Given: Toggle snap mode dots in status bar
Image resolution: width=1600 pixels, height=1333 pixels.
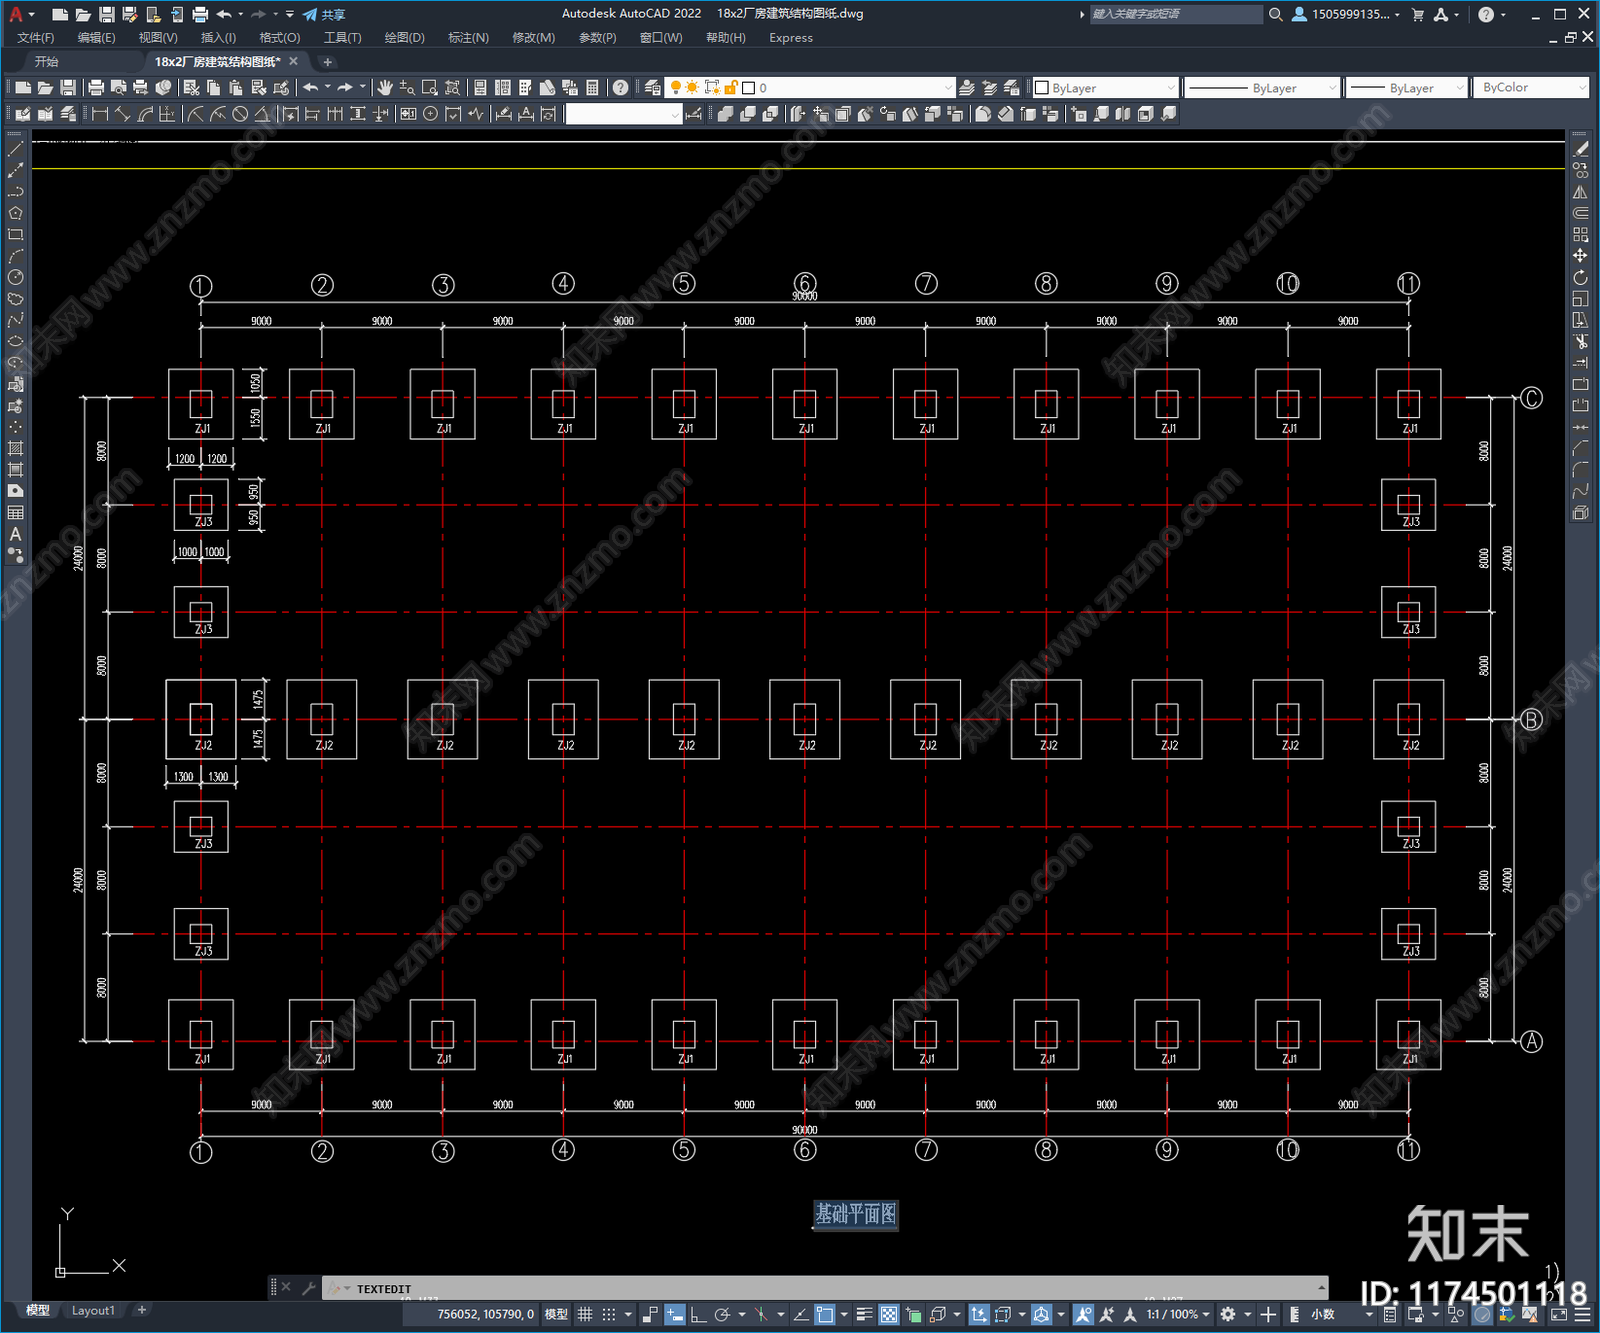Looking at the screenshot, I should pos(608,1314).
